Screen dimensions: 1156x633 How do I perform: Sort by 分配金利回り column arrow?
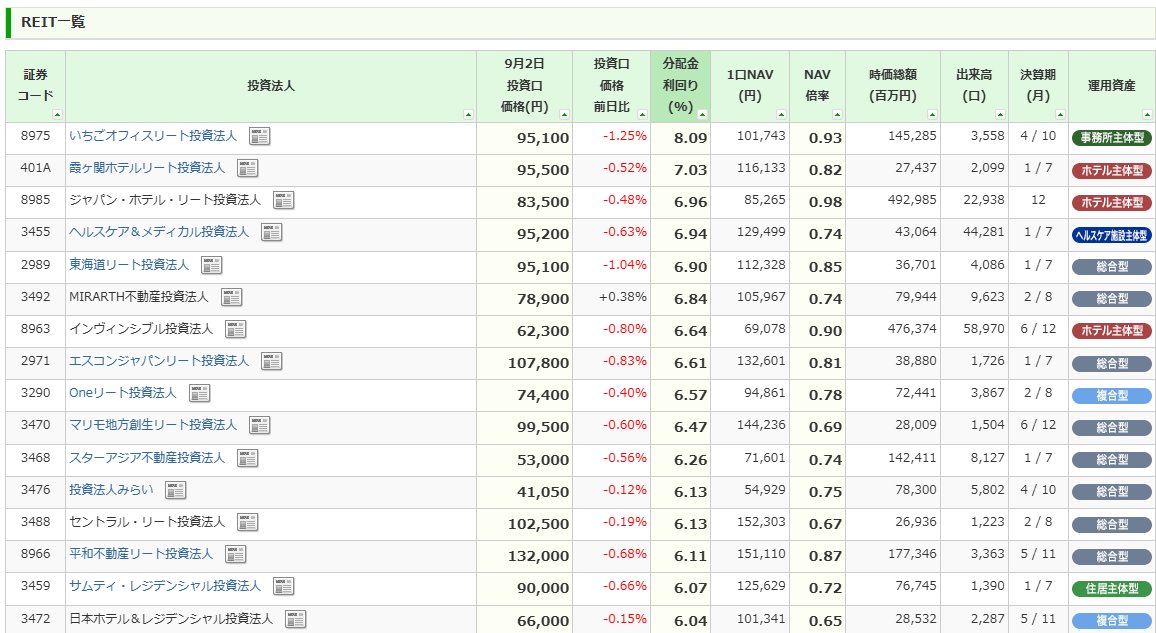(702, 115)
